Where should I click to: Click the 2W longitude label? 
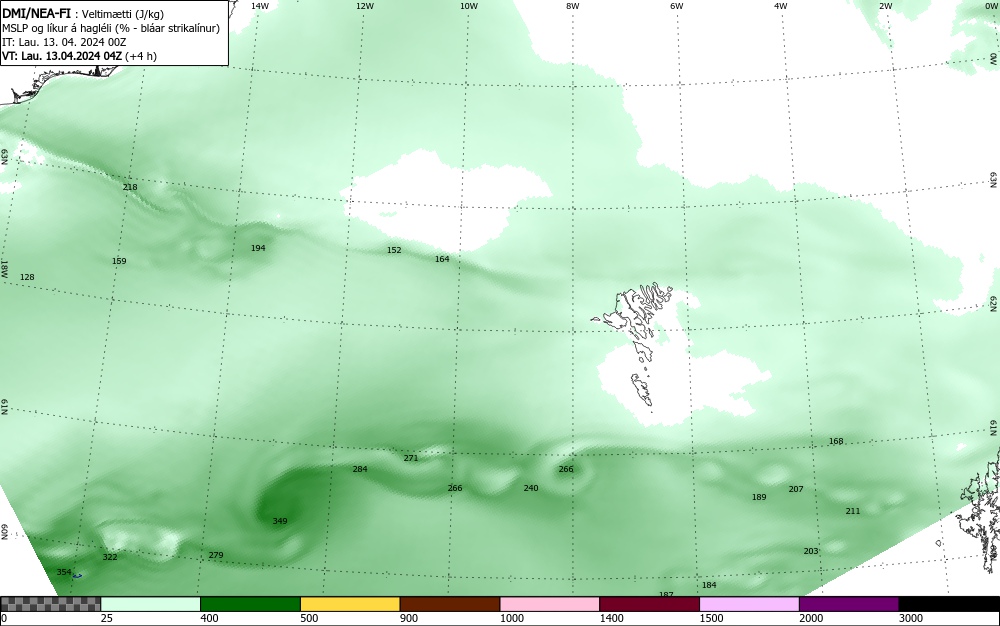click(885, 6)
